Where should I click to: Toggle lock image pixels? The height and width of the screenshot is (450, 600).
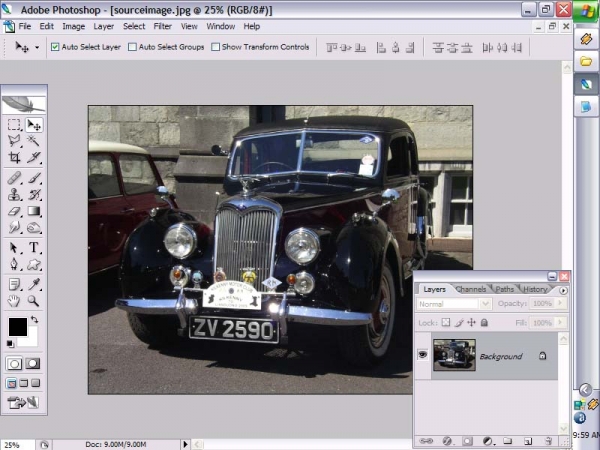click(x=459, y=323)
